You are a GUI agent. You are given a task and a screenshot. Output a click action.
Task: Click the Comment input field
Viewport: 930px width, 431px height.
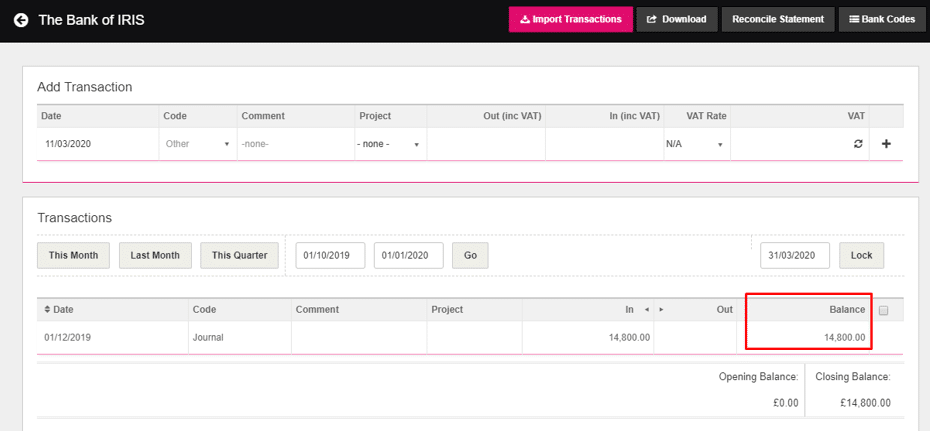pos(295,144)
